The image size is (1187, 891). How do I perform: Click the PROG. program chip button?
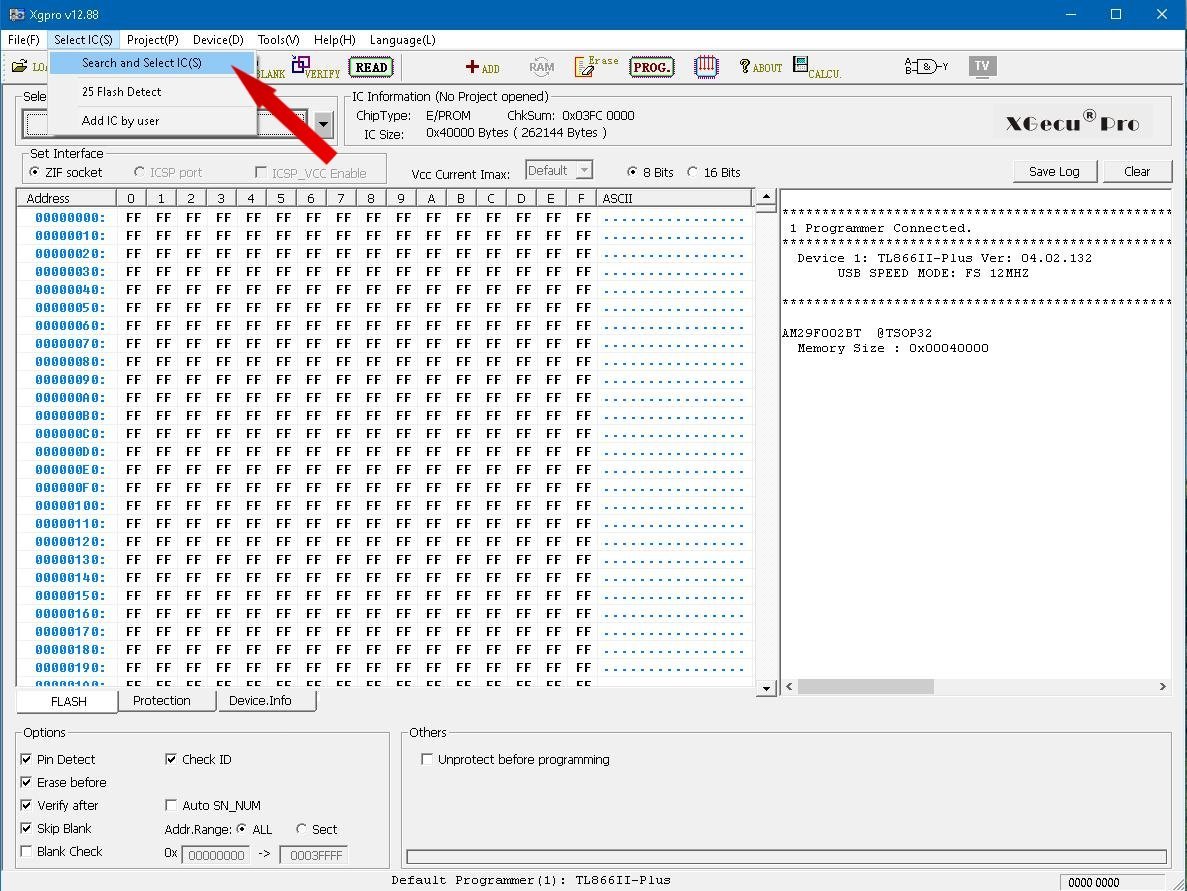[651, 67]
